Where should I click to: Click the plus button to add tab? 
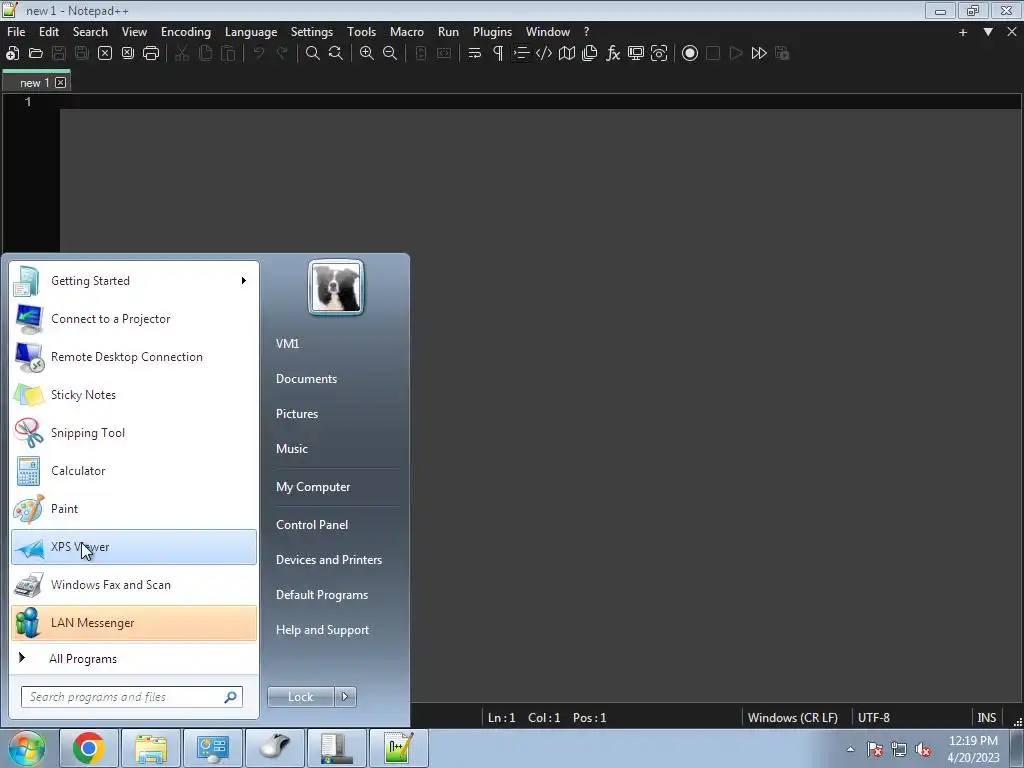pyautogui.click(x=963, y=32)
